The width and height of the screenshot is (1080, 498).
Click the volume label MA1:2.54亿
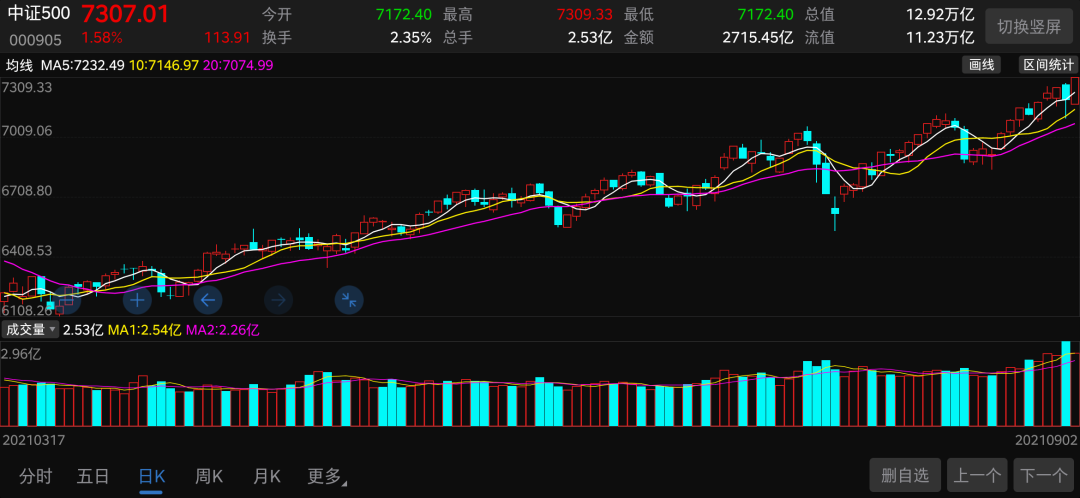(144, 330)
